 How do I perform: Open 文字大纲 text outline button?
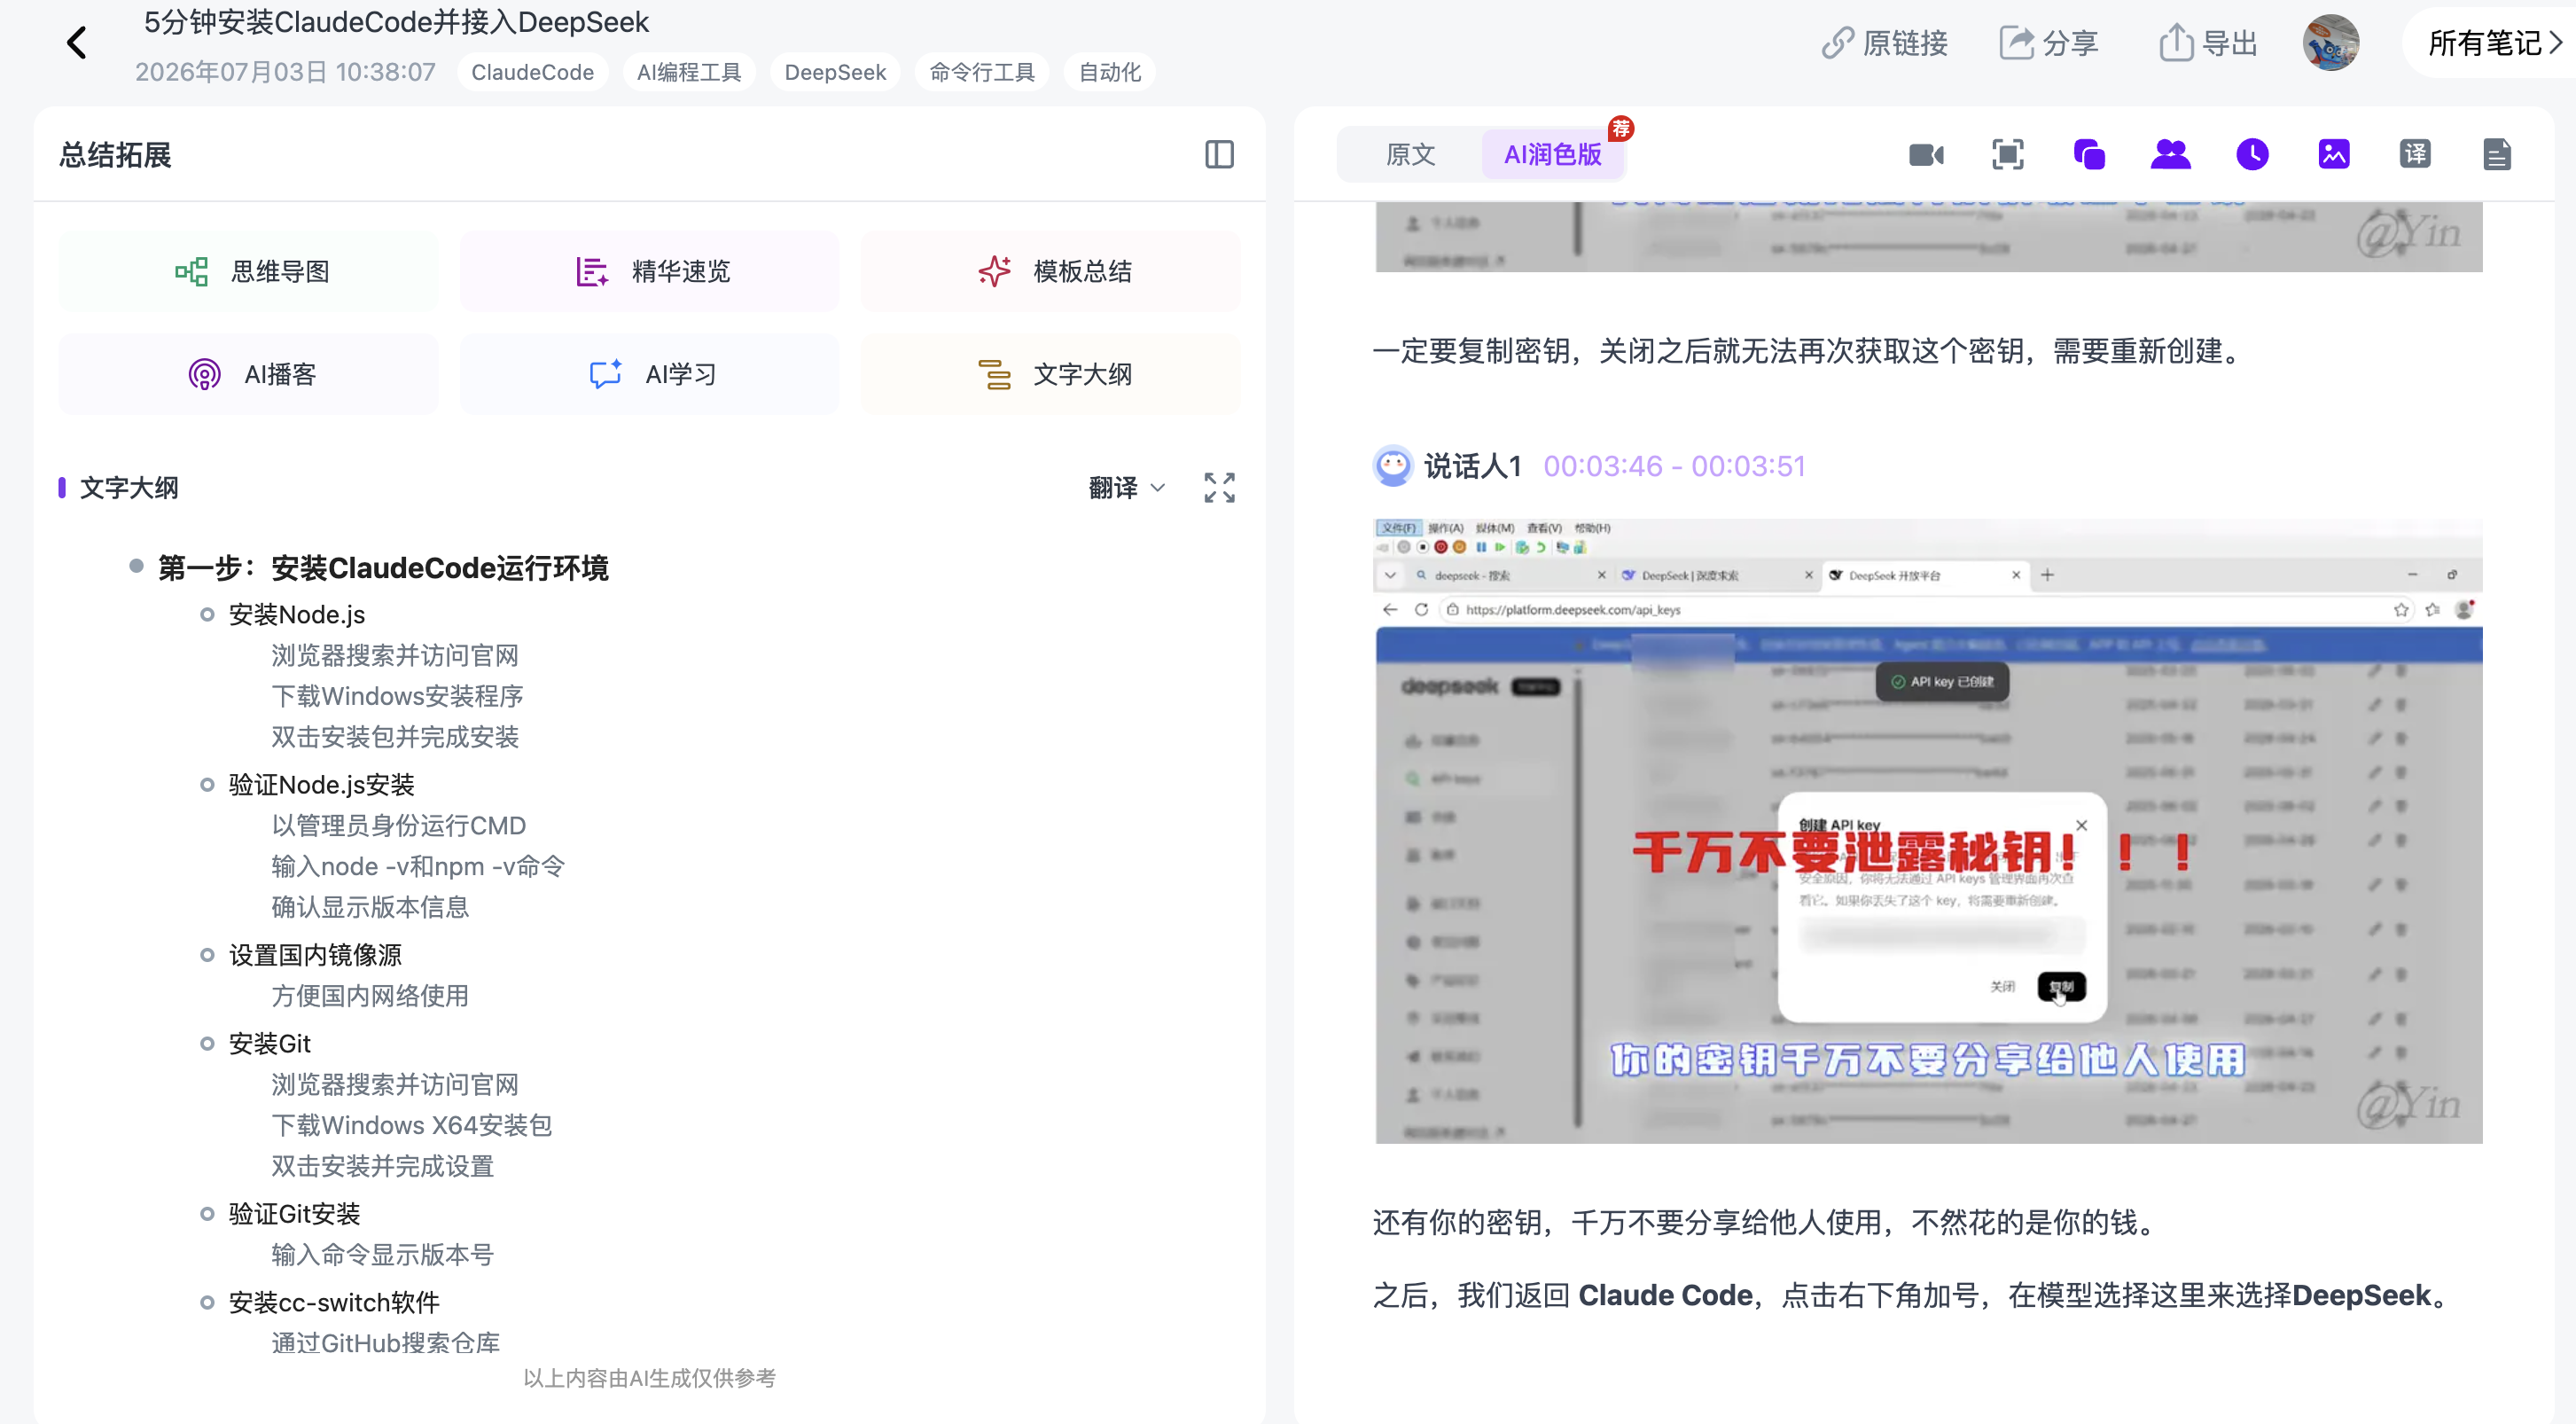1051,374
